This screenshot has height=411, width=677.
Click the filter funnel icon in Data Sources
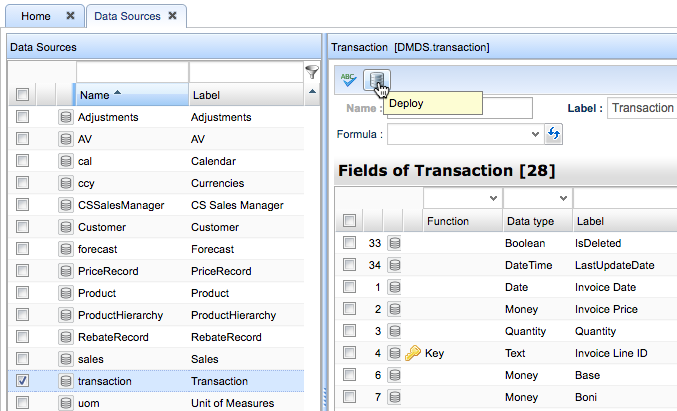pyautogui.click(x=312, y=72)
